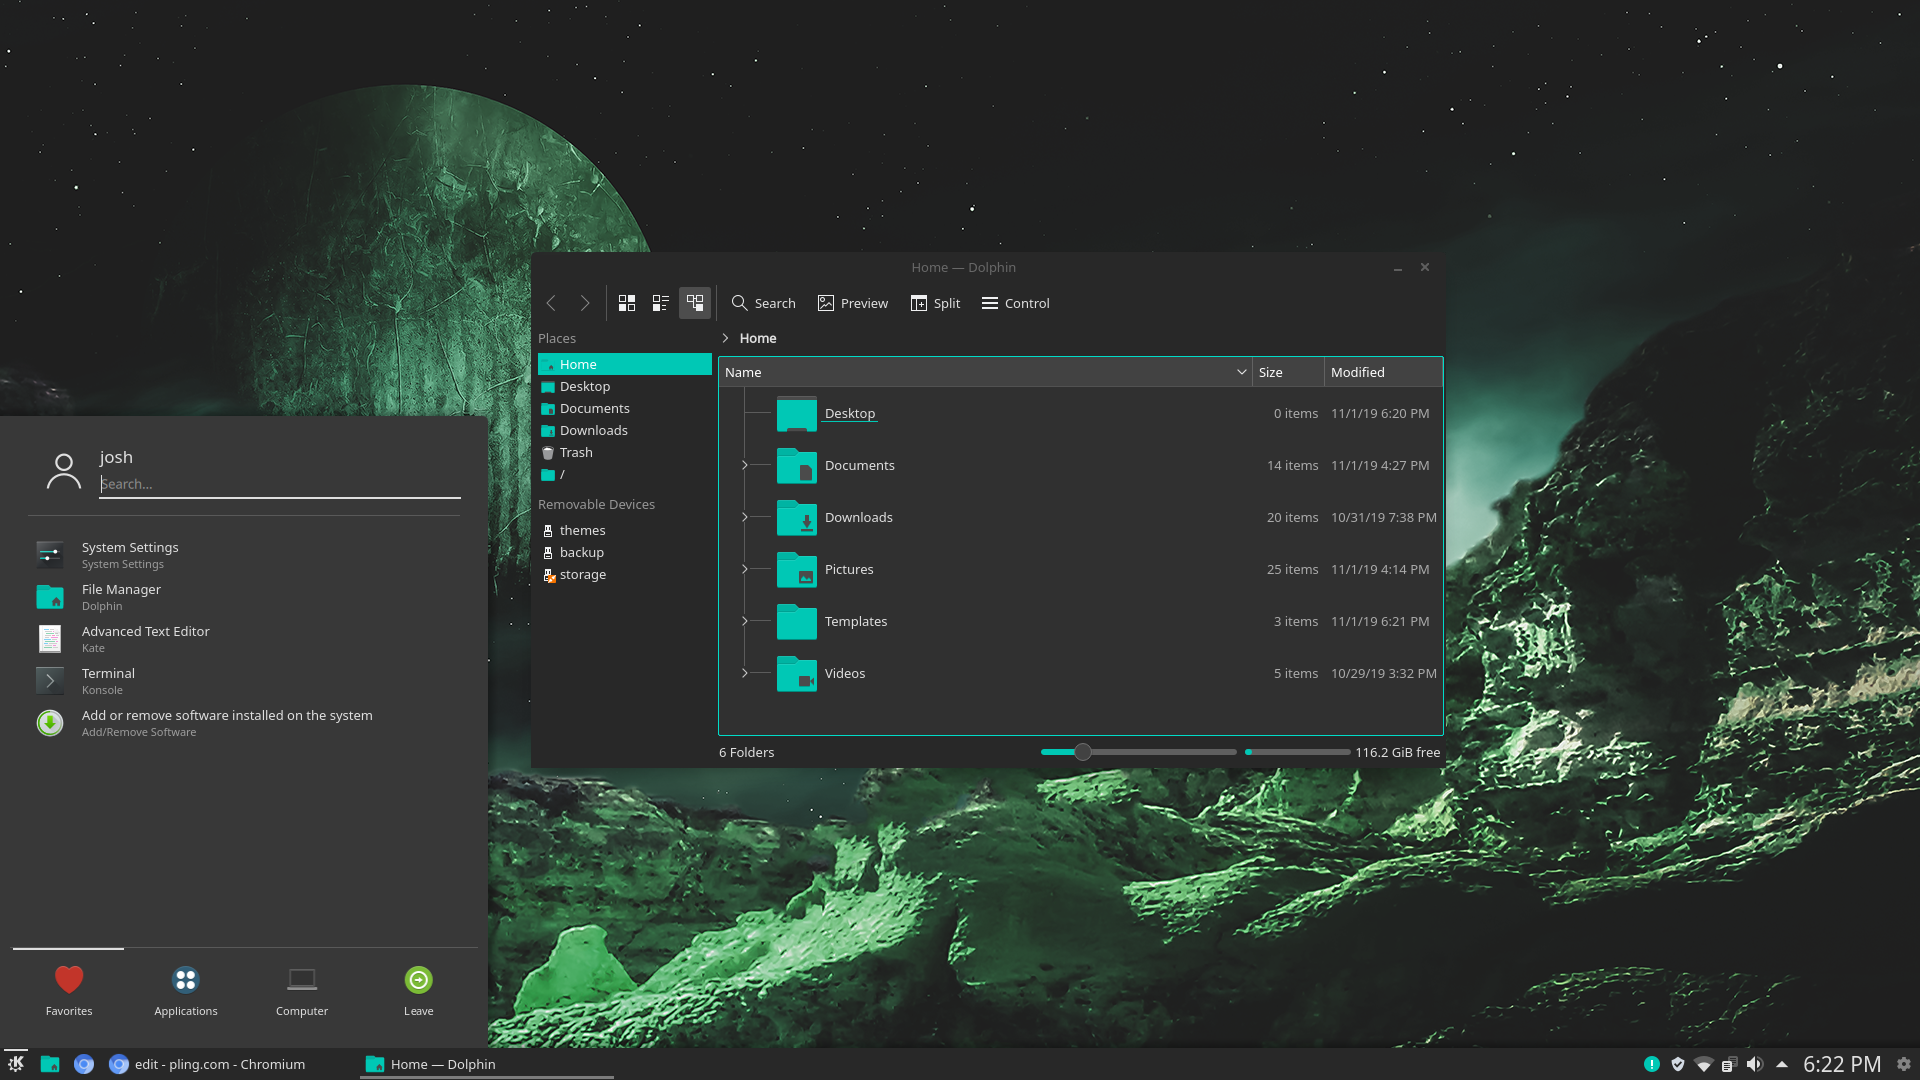
Task: Click breadcrumb arrow before Home
Action: click(726, 338)
